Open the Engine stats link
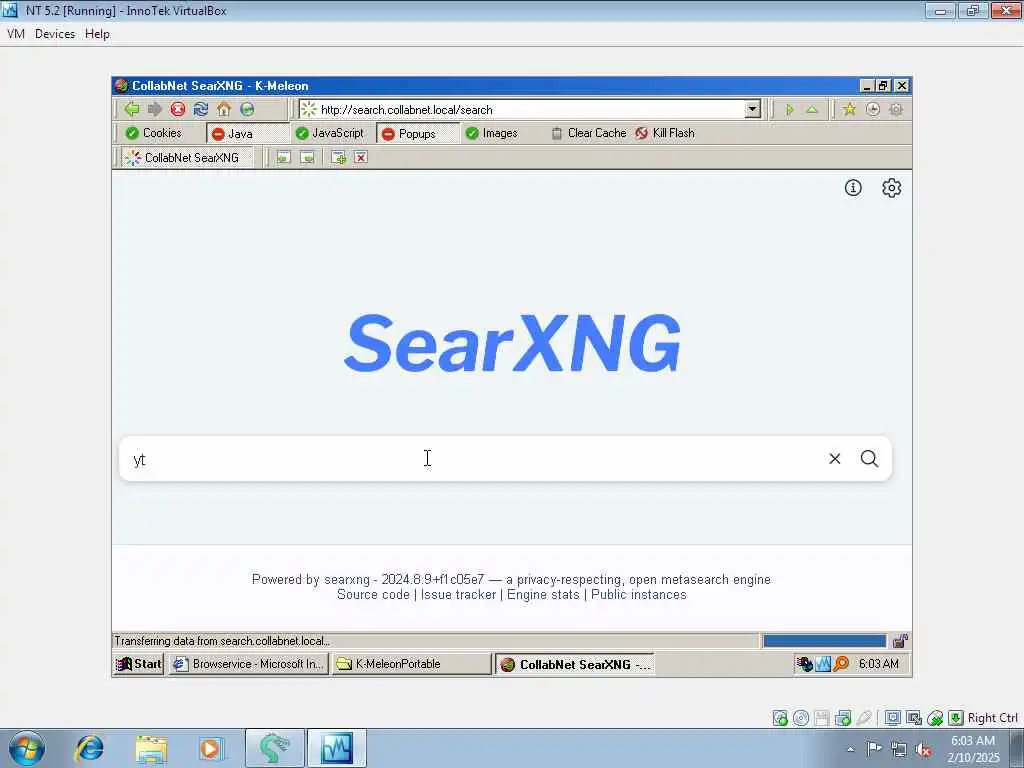This screenshot has height=768, width=1024. [543, 595]
